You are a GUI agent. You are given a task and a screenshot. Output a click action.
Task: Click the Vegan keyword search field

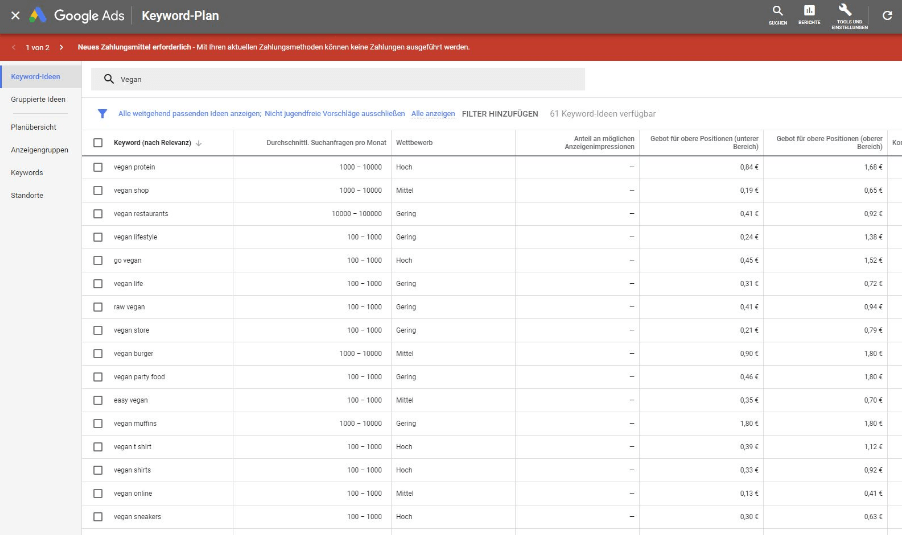338,79
